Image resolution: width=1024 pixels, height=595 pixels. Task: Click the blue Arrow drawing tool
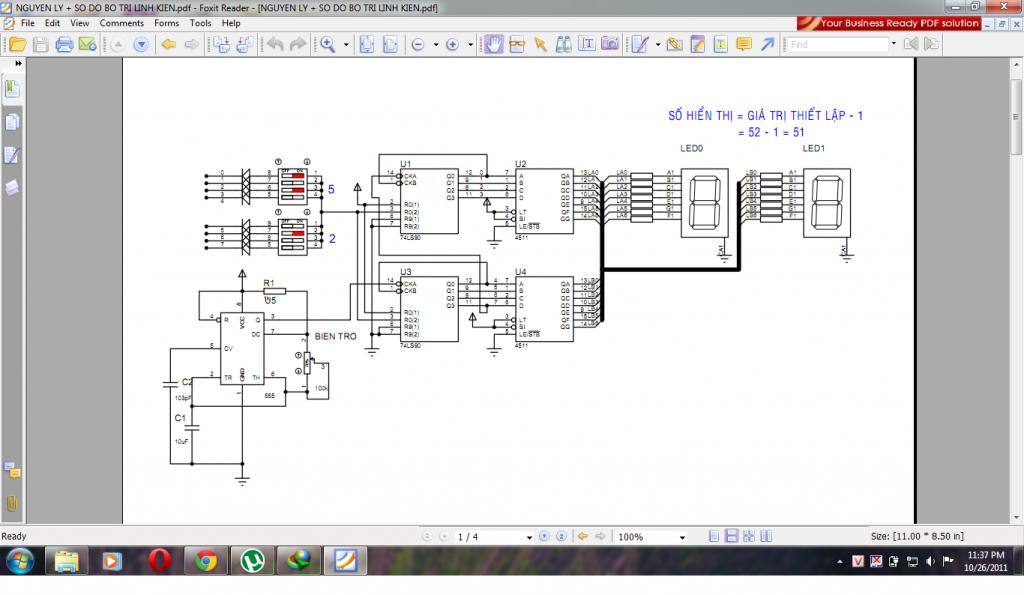click(x=767, y=44)
